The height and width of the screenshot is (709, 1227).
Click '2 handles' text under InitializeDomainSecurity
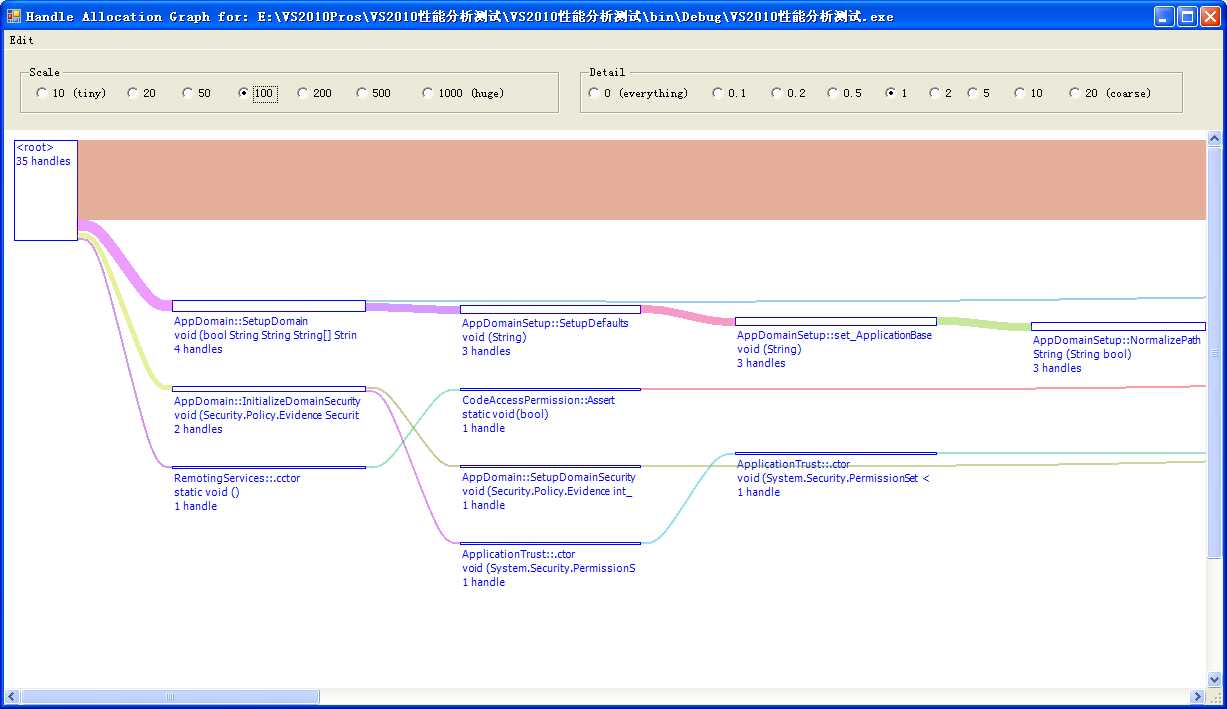pyautogui.click(x=198, y=430)
